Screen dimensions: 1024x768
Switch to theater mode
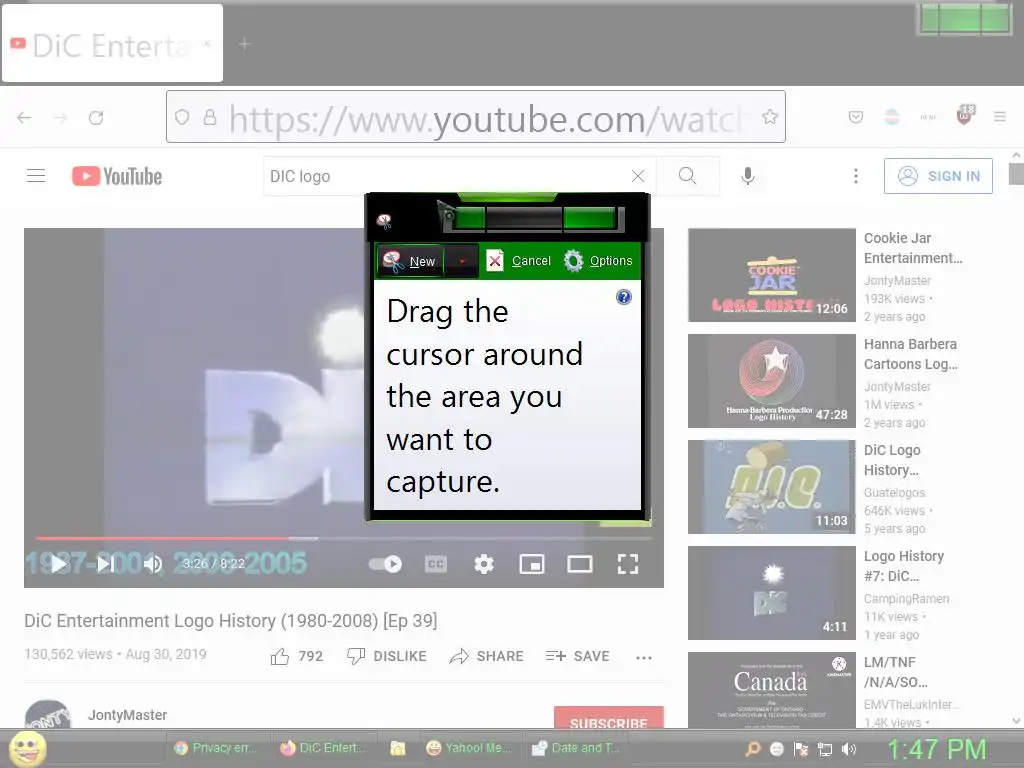[579, 564]
